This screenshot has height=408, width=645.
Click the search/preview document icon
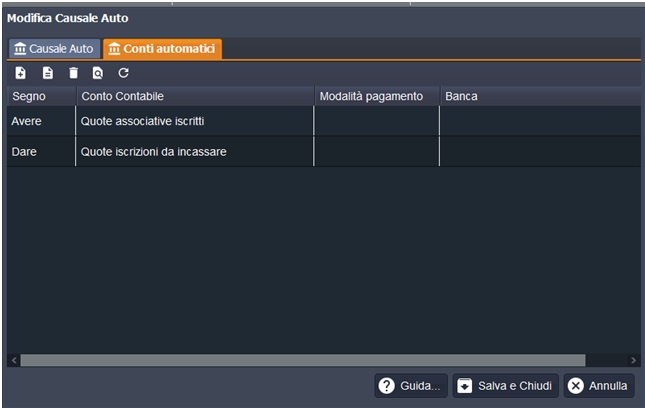(98, 73)
